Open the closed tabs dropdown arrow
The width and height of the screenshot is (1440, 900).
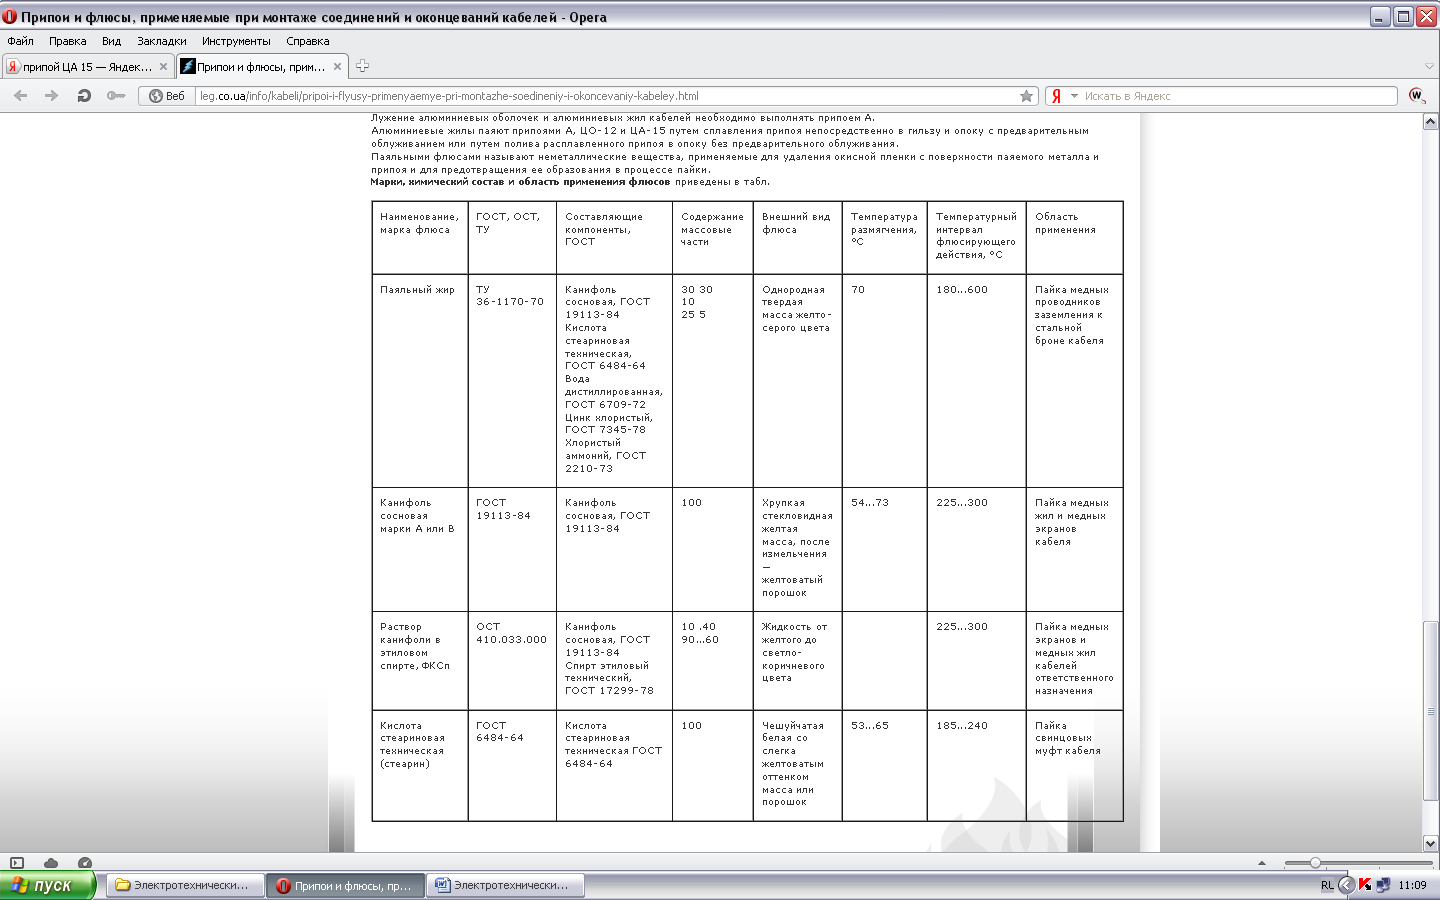[x=1429, y=66]
